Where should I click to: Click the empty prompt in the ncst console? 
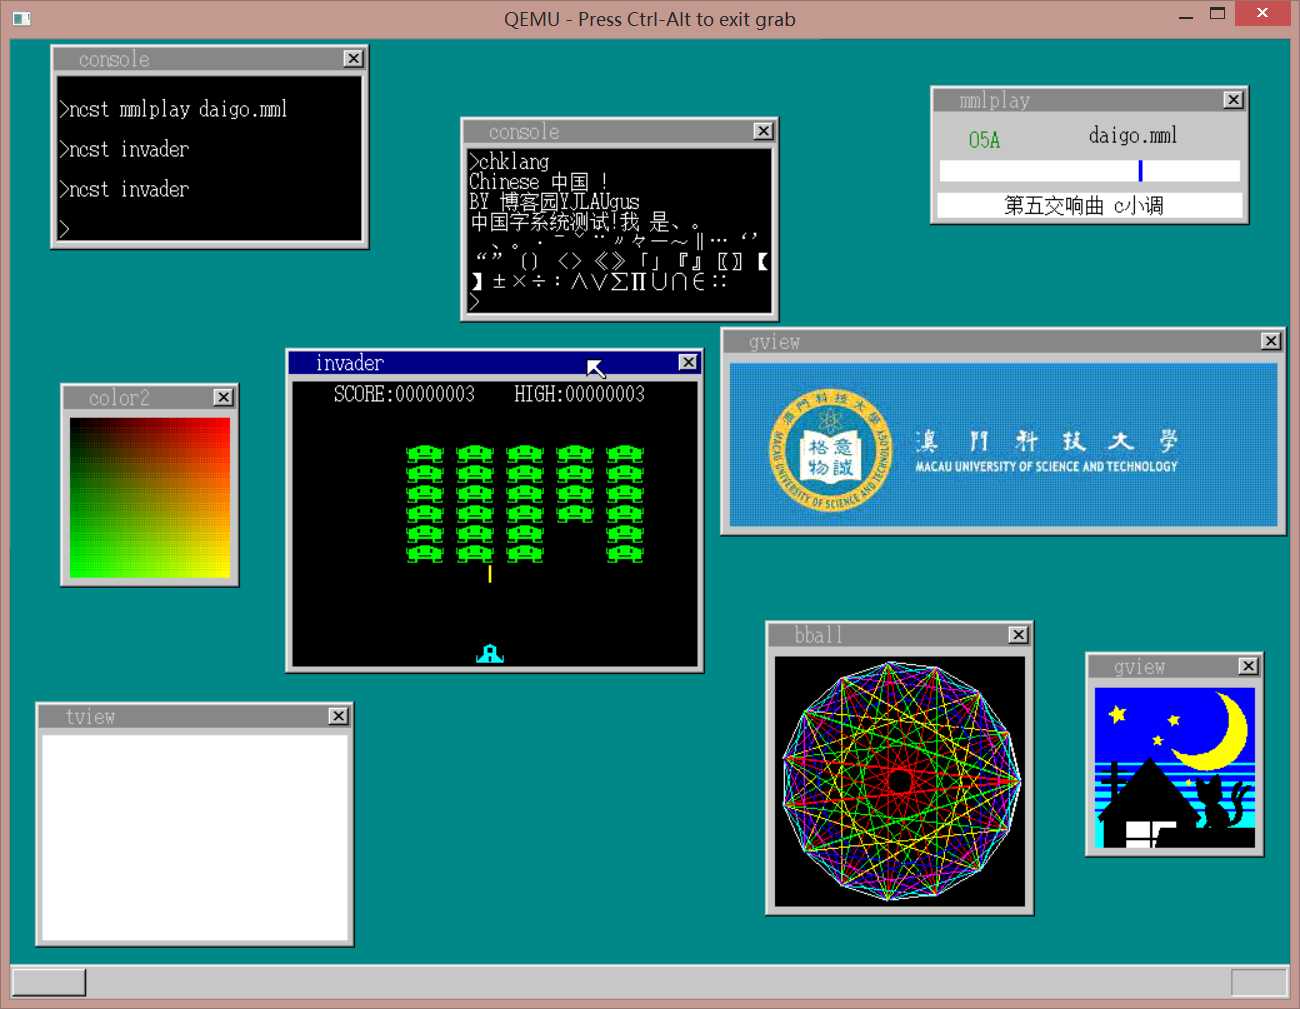point(64,229)
